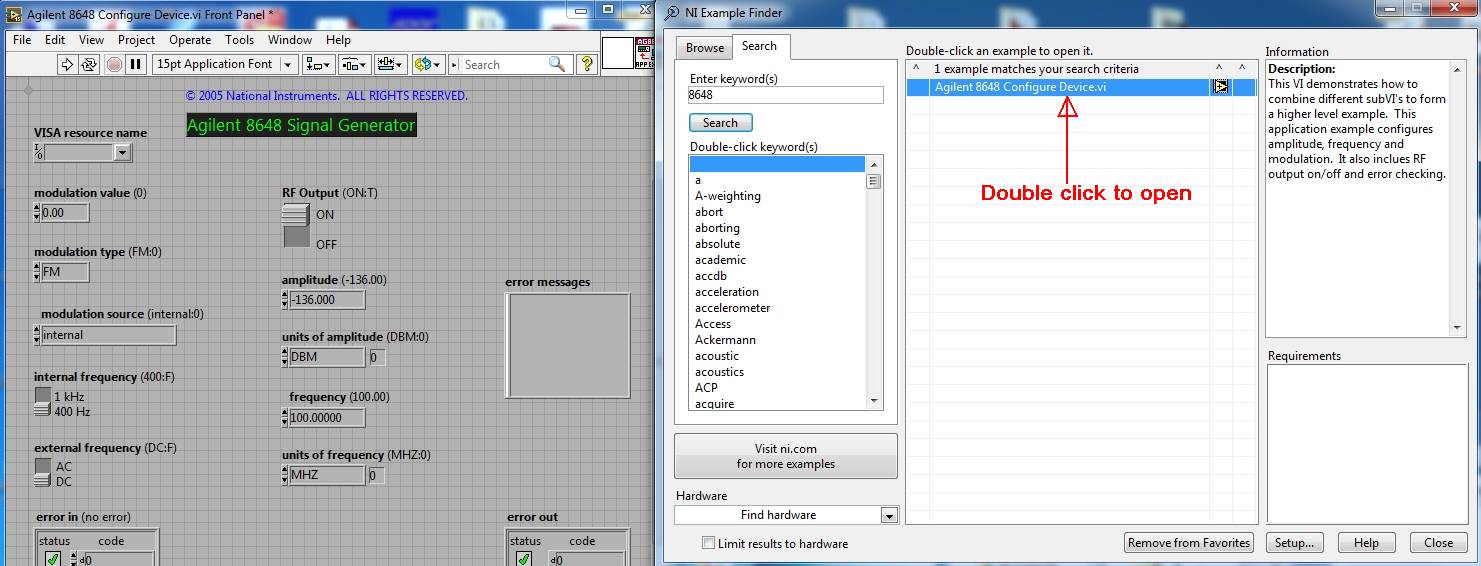Open the Operate menu
1481x566 pixels.
(x=190, y=40)
